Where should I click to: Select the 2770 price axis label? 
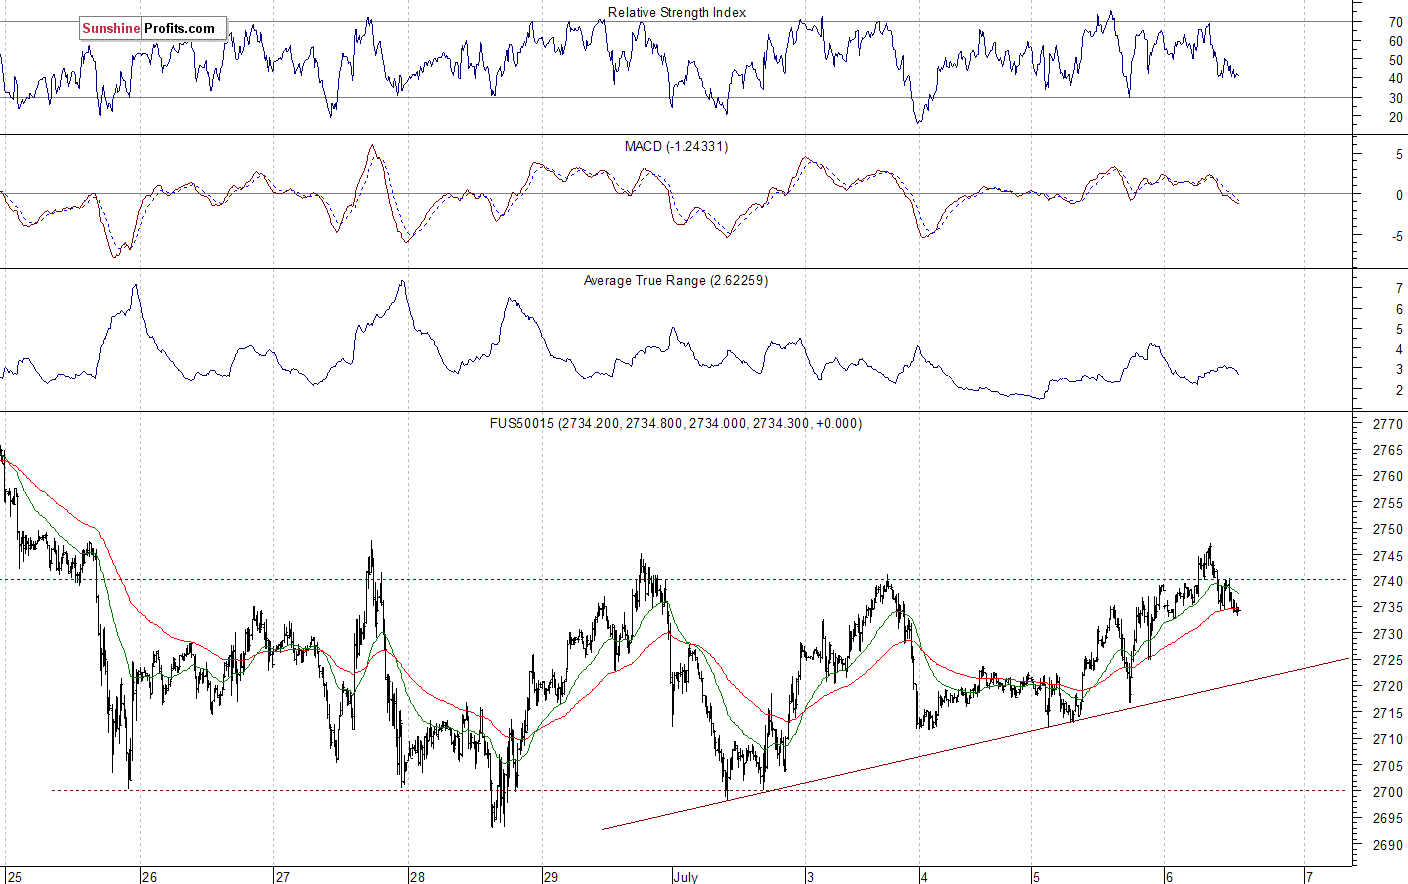(x=1388, y=425)
